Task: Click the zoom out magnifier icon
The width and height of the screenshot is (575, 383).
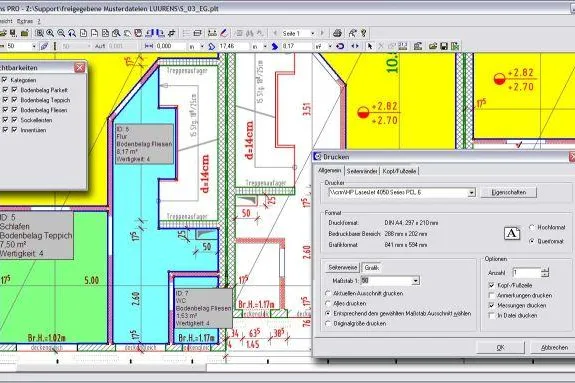Action: (x=61, y=33)
